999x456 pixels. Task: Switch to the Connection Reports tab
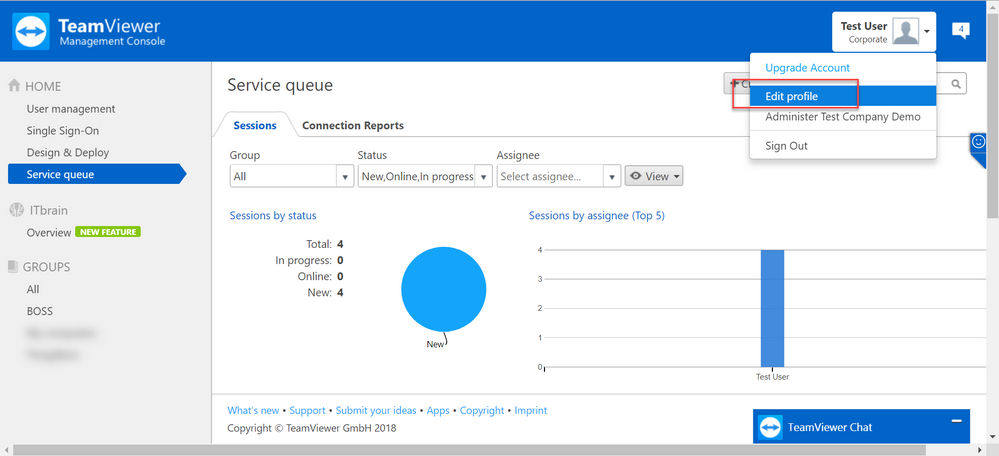353,125
